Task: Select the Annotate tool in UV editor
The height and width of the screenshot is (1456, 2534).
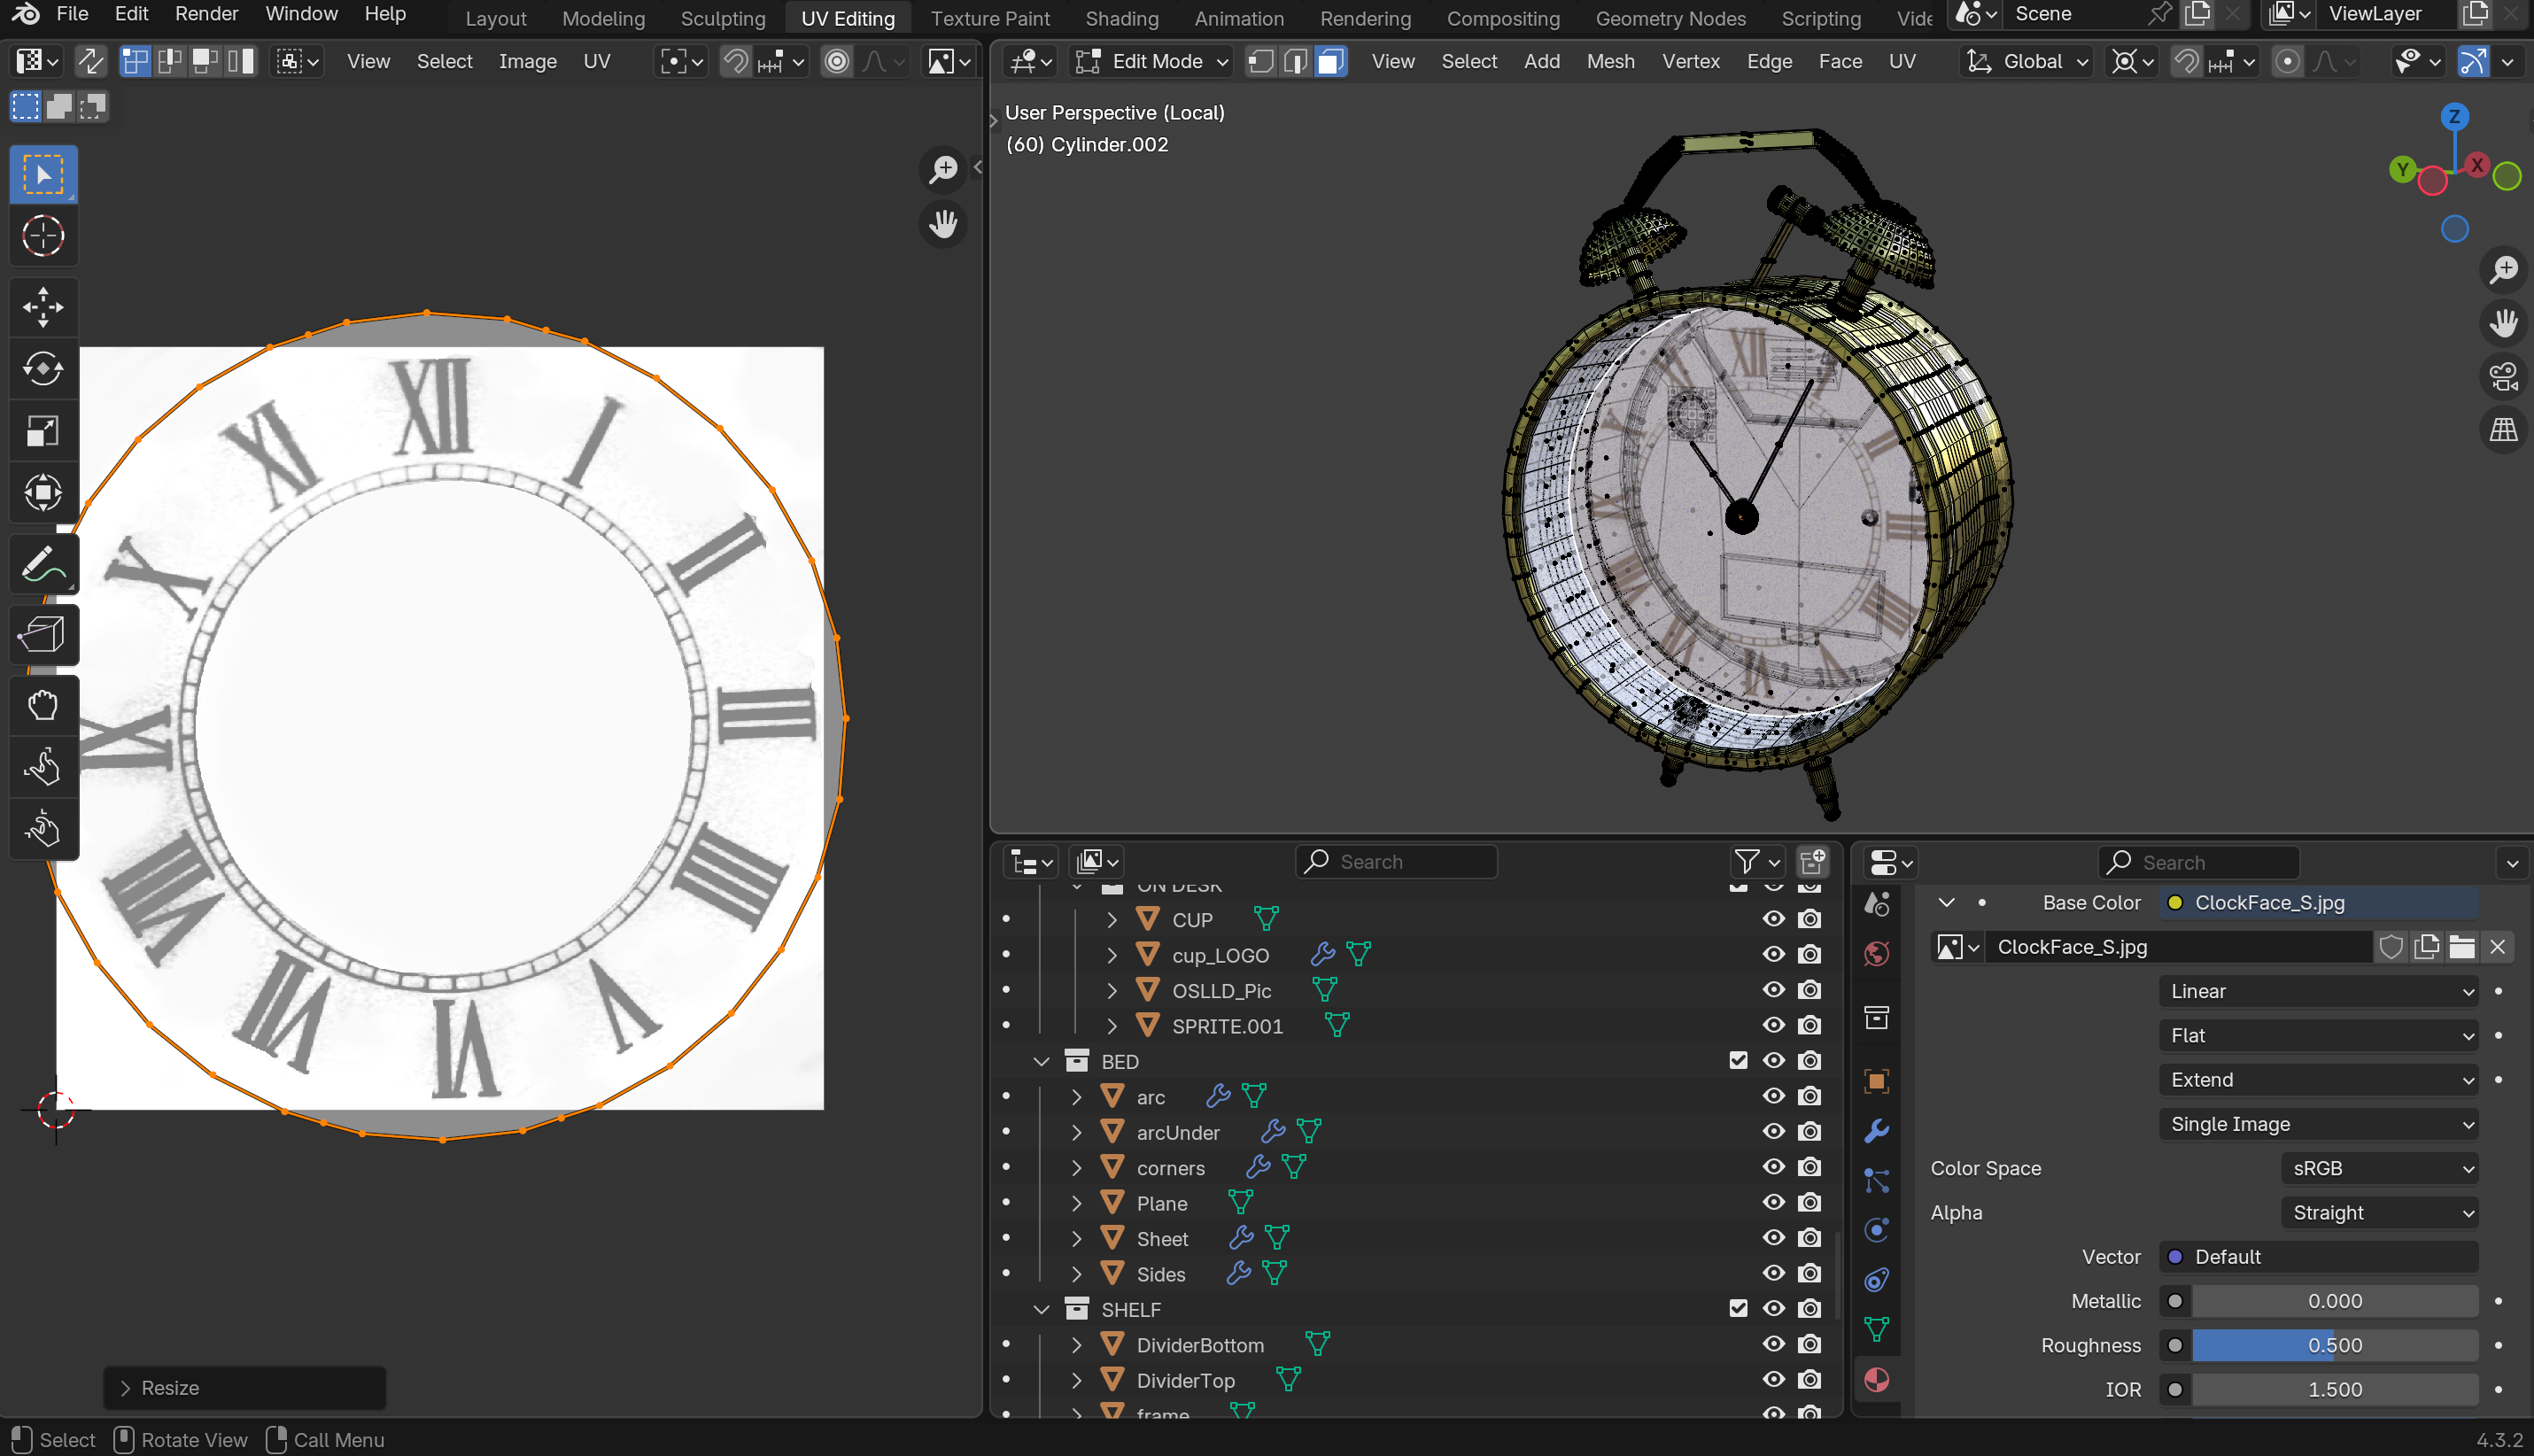Action: (x=43, y=565)
